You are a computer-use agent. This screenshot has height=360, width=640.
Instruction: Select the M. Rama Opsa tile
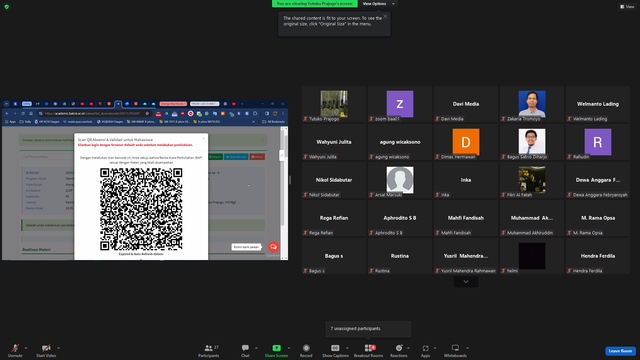[x=598, y=218]
